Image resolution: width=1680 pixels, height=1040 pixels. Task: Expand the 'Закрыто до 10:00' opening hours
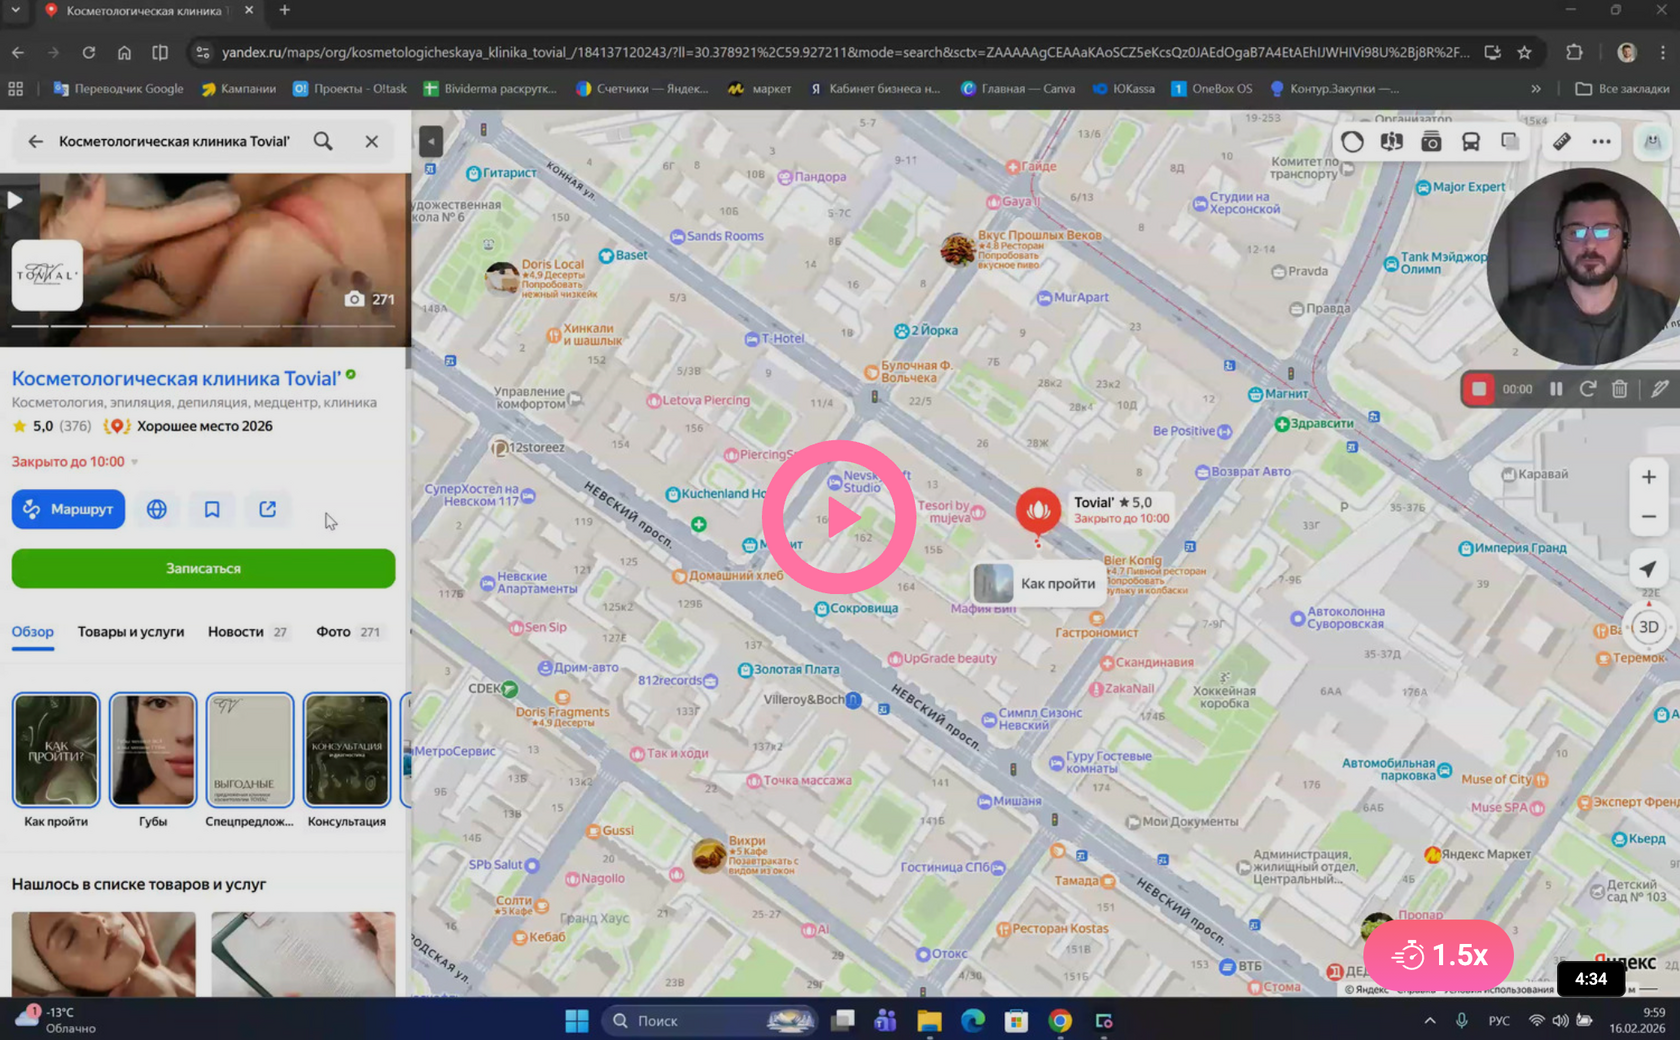tap(75, 462)
